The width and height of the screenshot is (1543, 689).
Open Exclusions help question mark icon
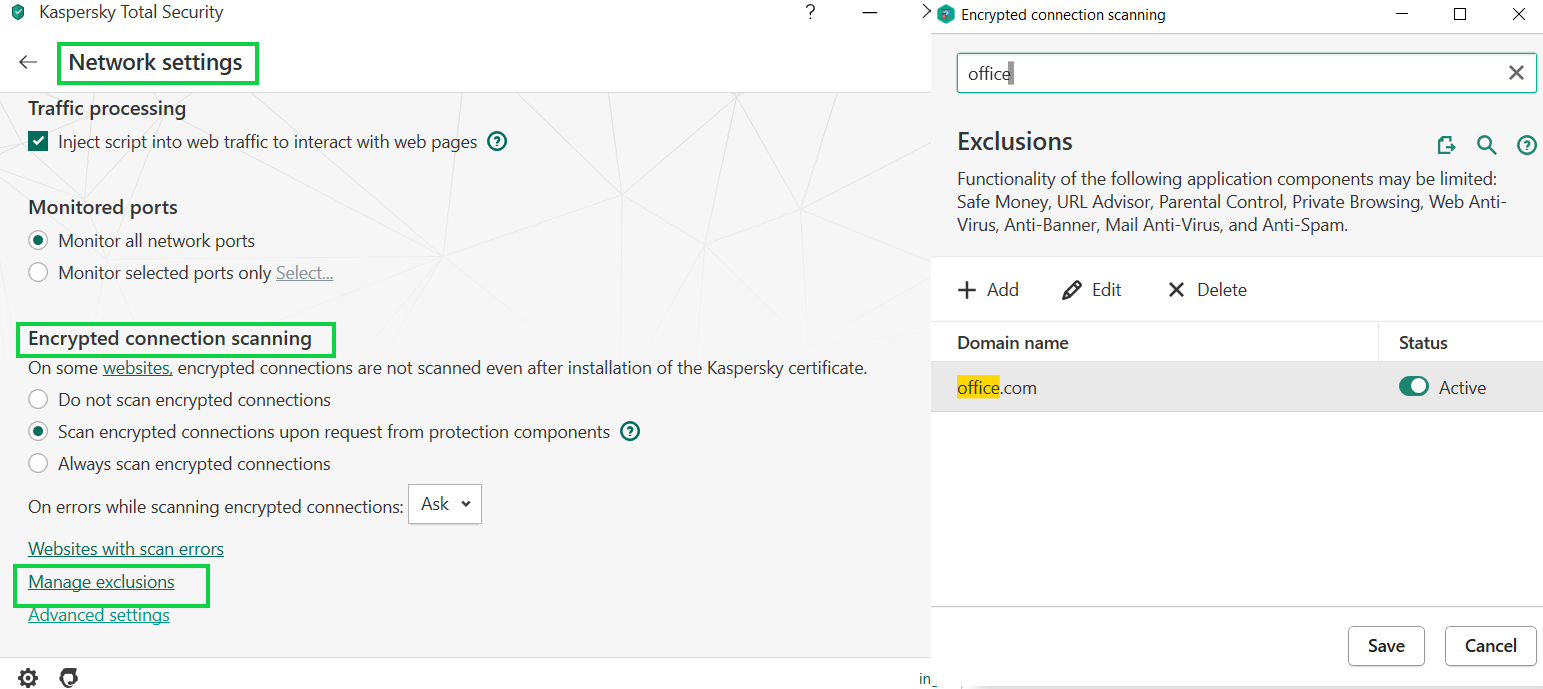(x=1526, y=146)
